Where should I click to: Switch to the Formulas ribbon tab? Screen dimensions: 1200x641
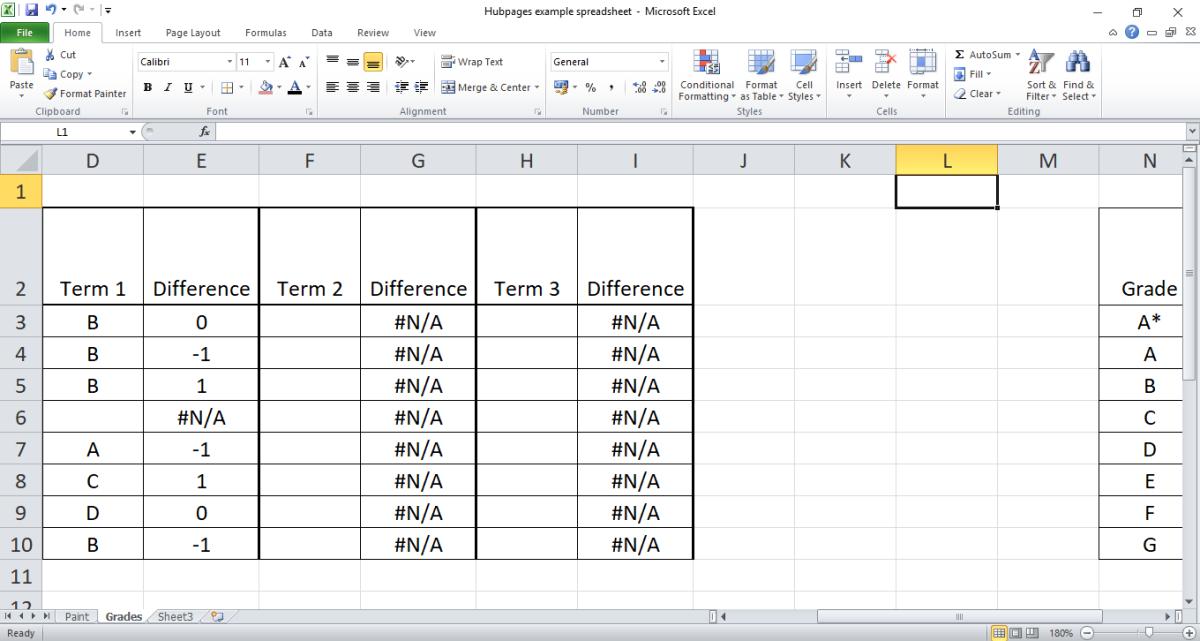click(265, 32)
